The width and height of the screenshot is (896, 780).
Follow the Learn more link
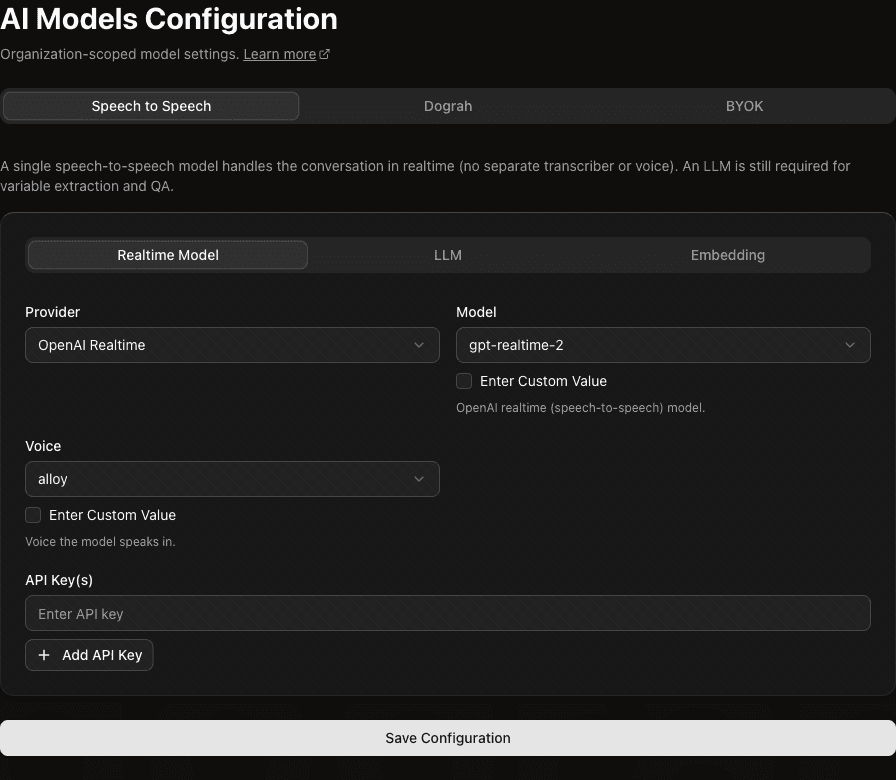pos(279,54)
